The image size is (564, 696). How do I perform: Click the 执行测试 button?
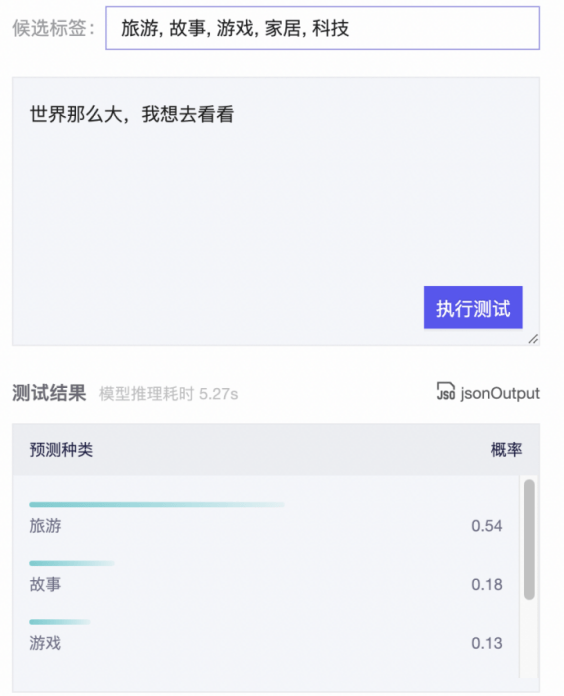click(473, 308)
